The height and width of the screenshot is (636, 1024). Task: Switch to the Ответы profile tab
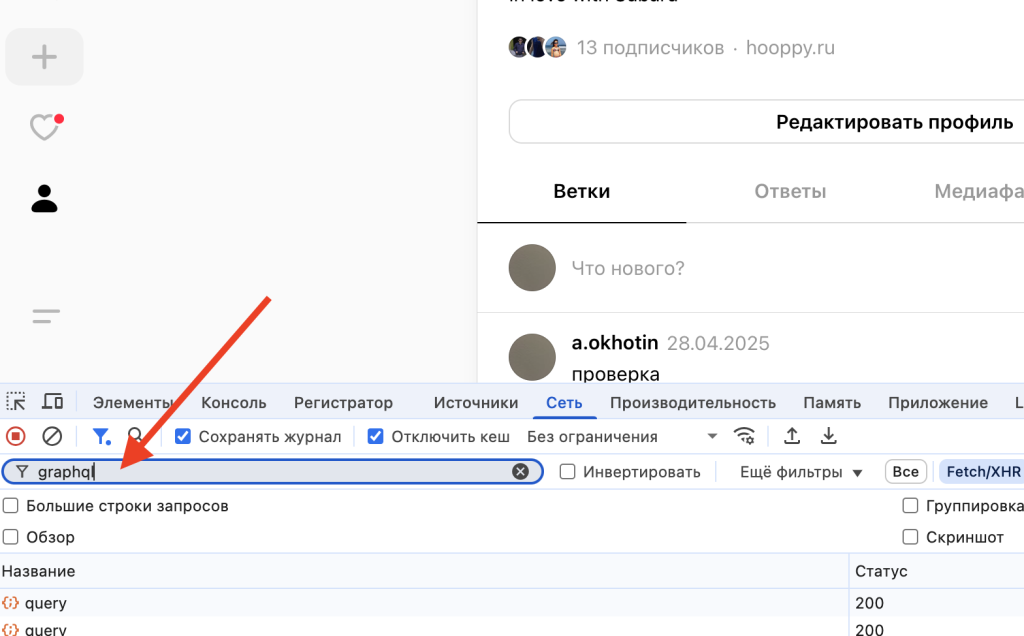(x=790, y=191)
